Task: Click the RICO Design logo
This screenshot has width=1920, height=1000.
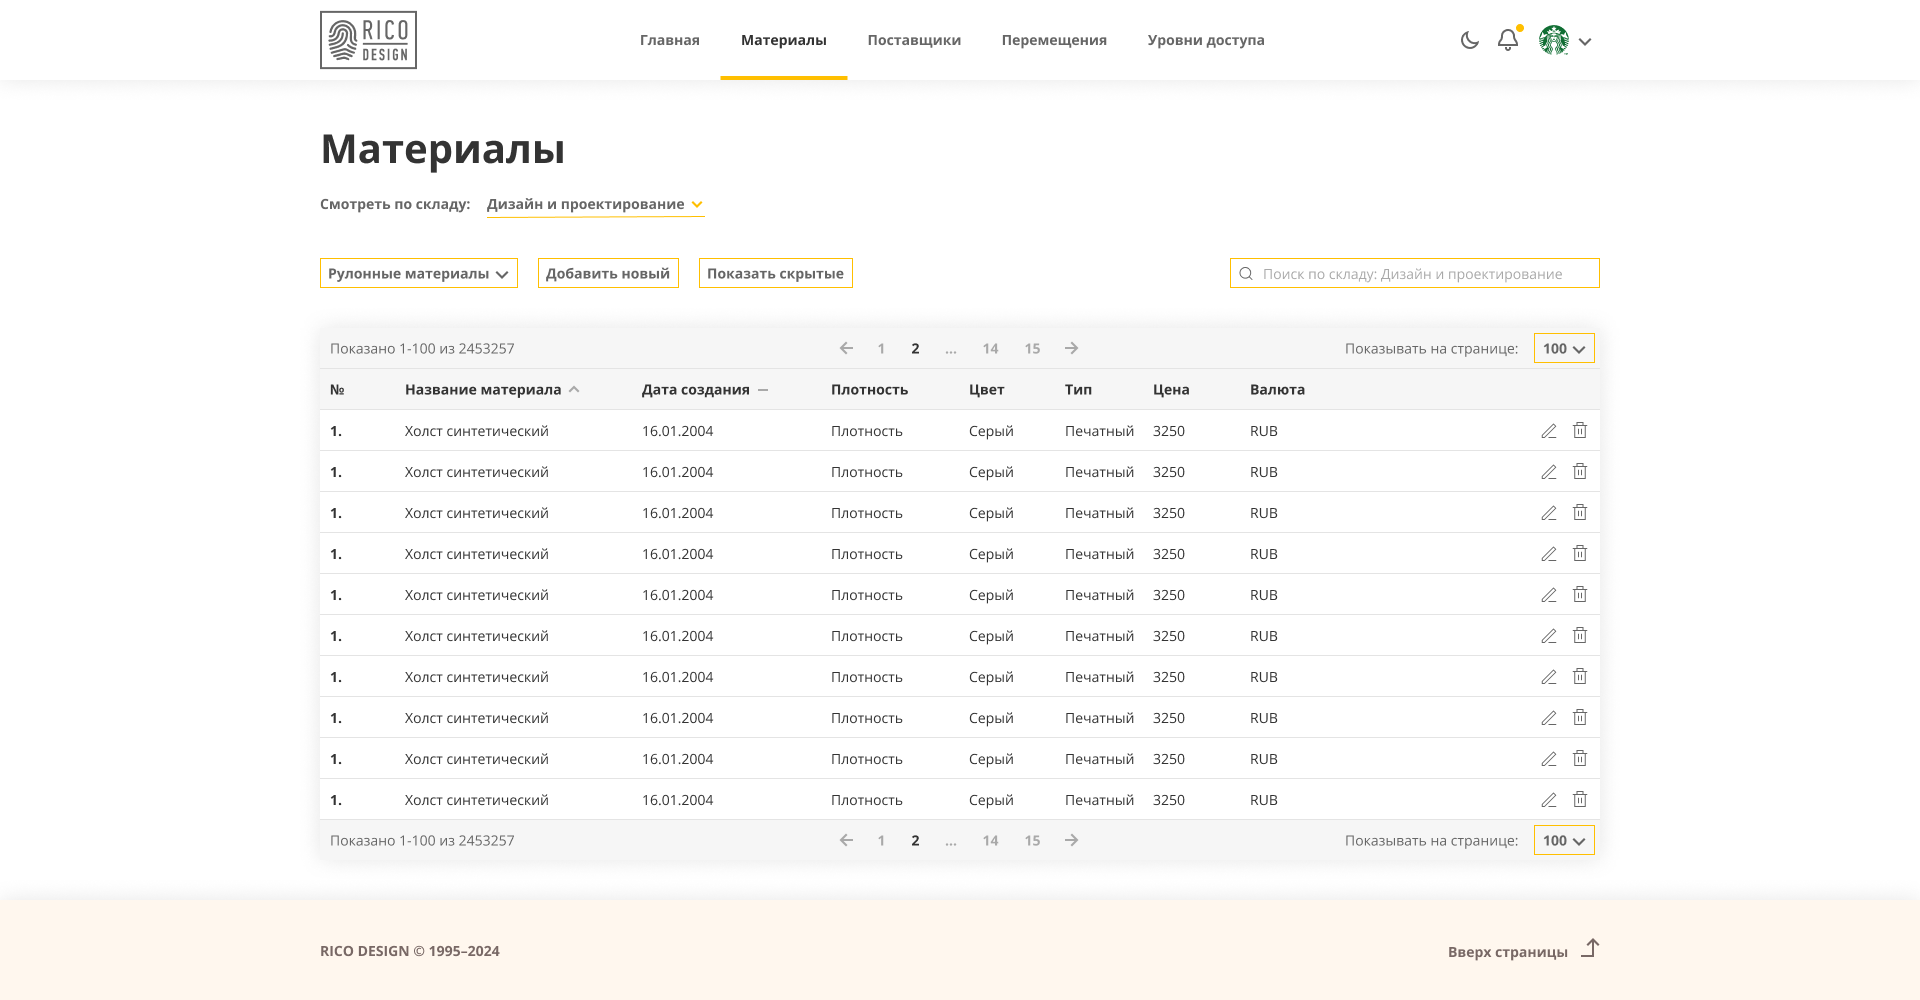Action: click(x=368, y=40)
